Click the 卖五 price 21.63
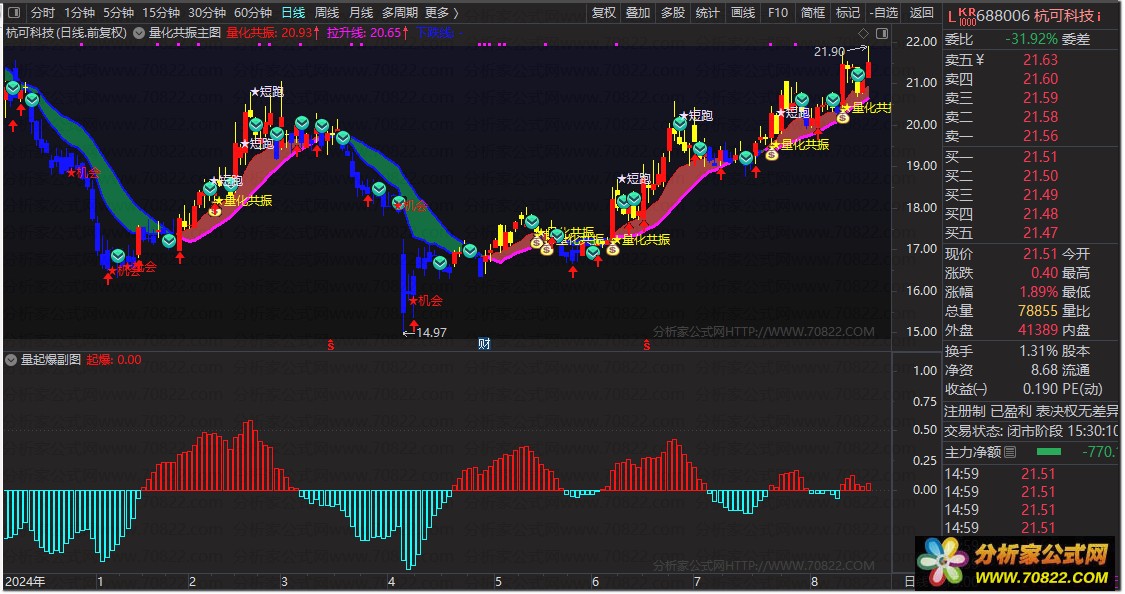 click(1040, 60)
